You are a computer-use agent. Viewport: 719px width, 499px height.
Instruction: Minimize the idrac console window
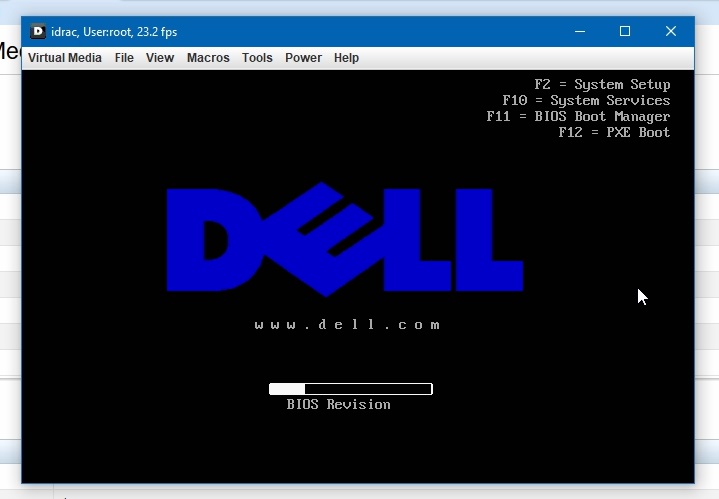tap(580, 31)
